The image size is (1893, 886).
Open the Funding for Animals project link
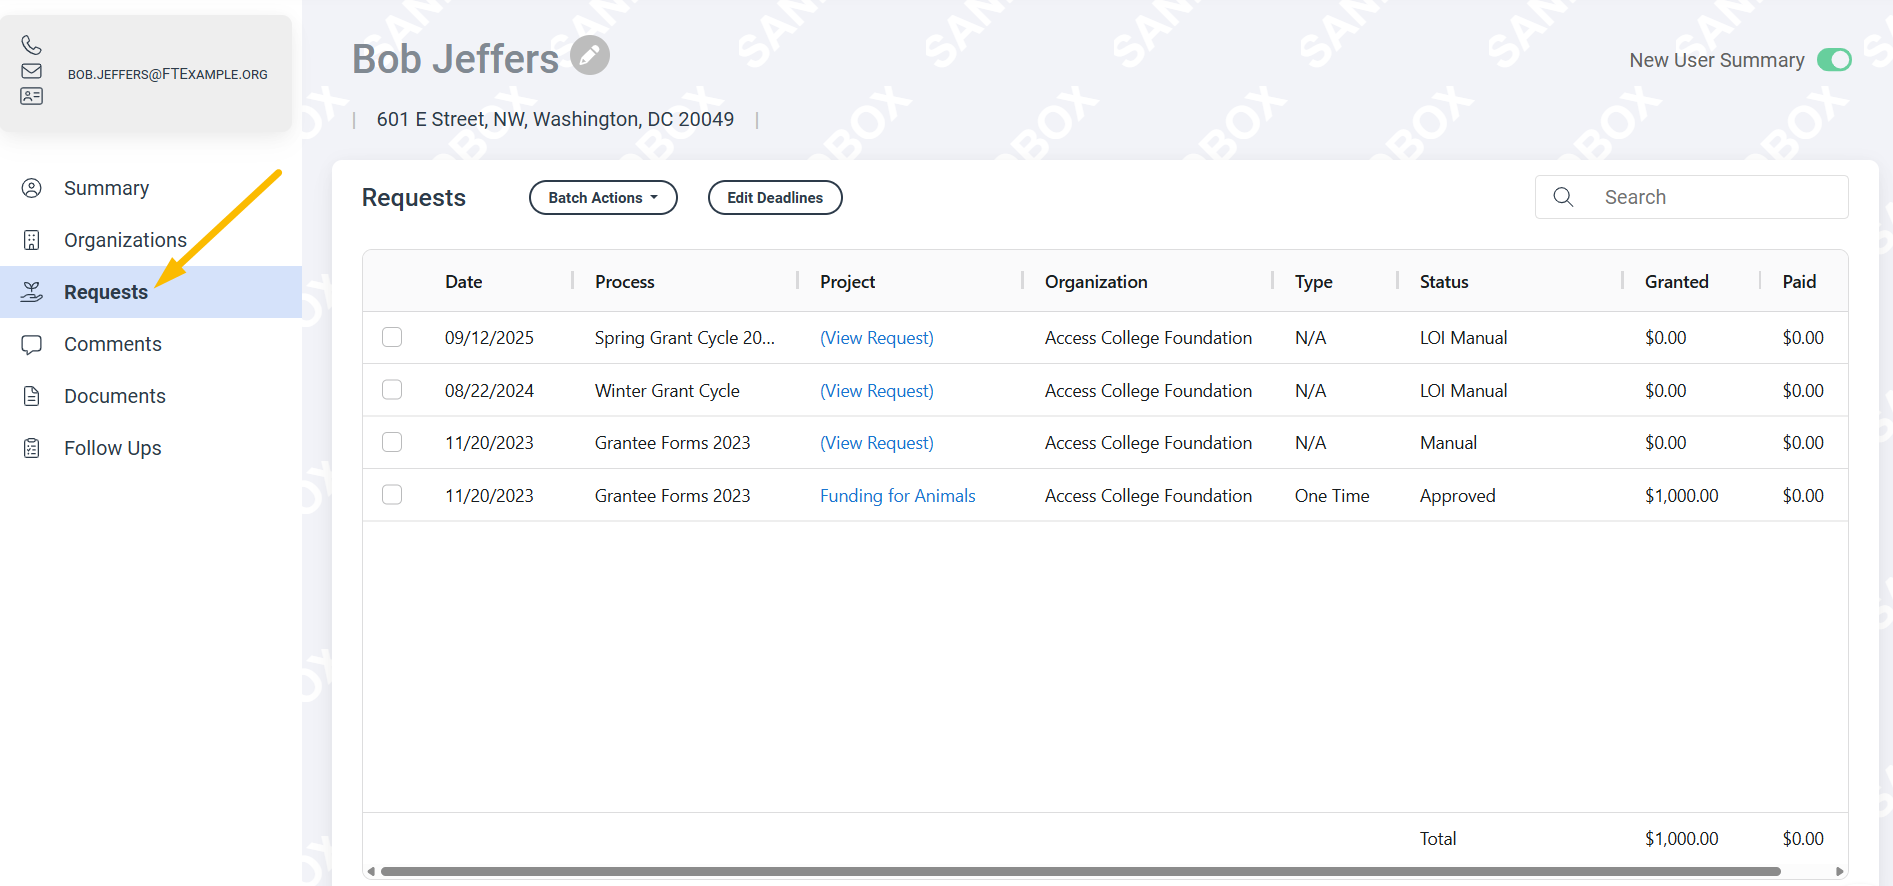click(898, 496)
